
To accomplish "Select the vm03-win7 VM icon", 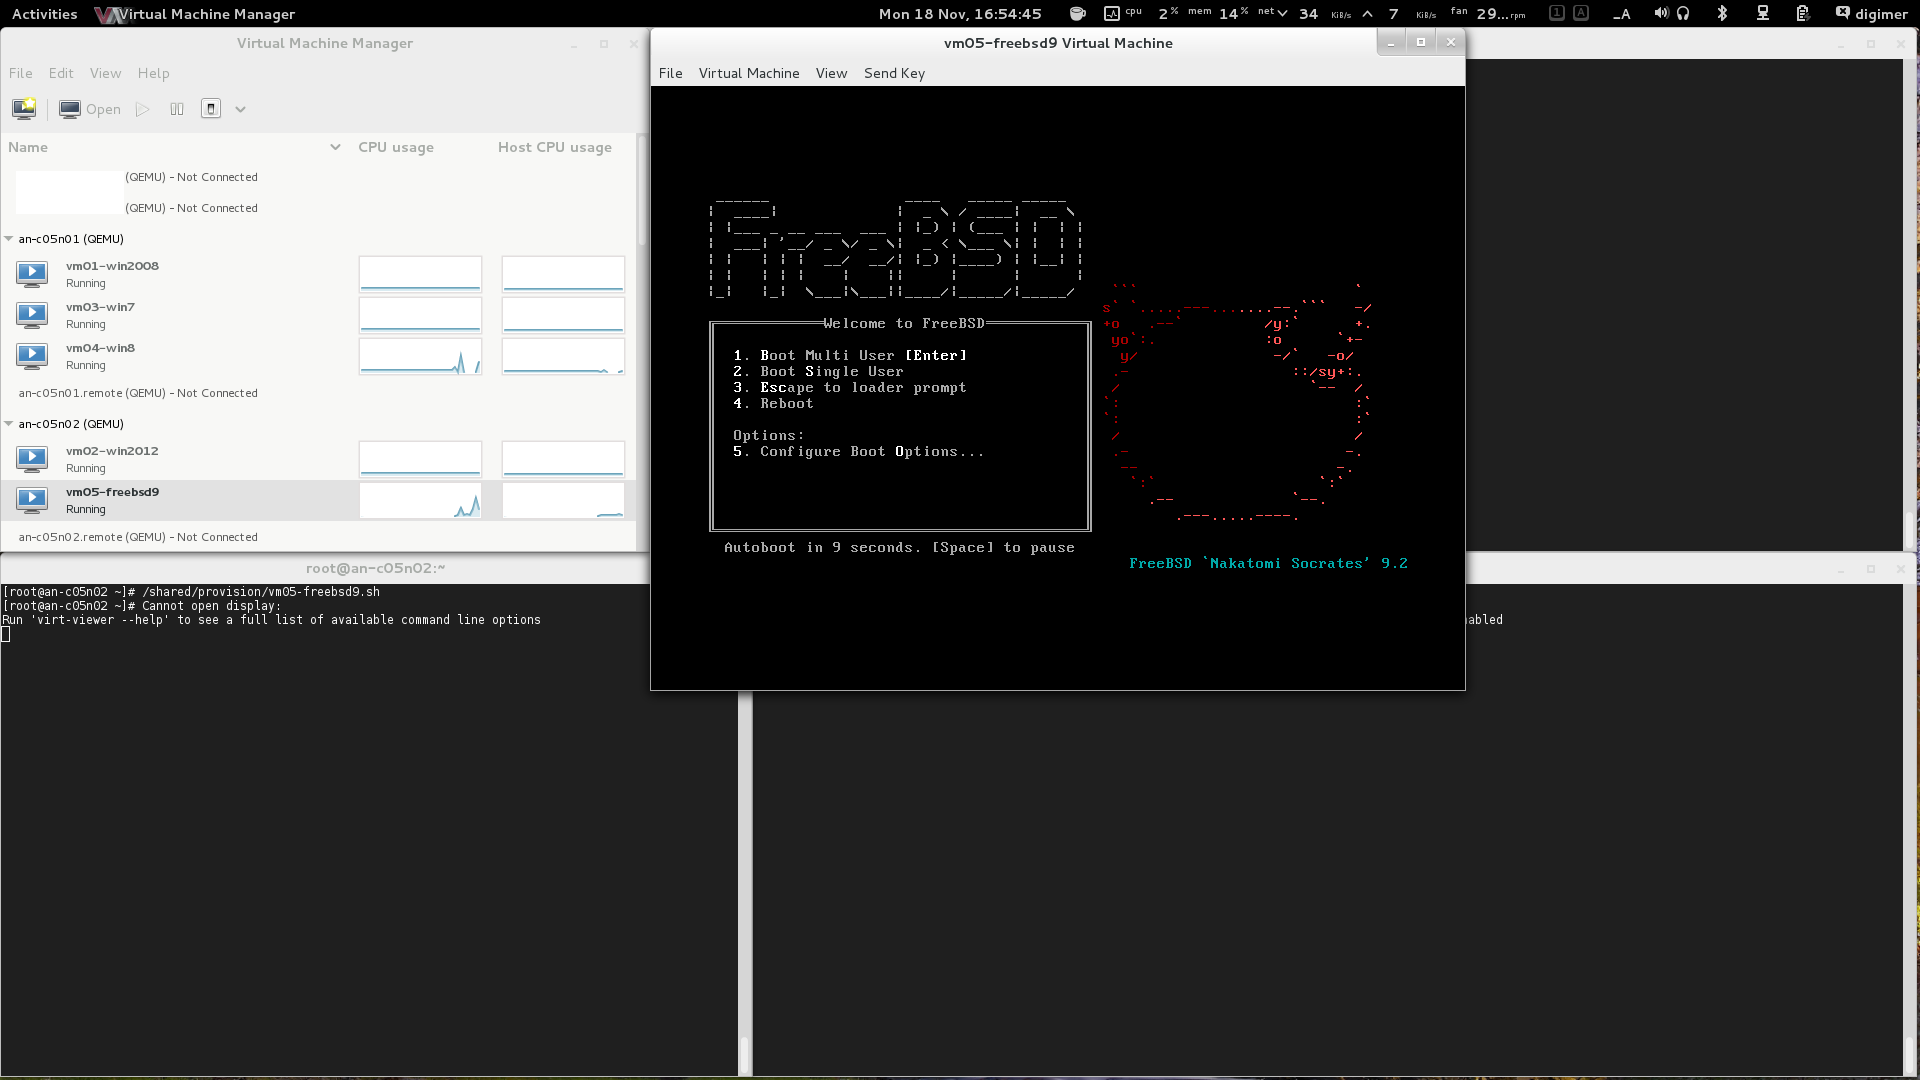I will pos(32,314).
